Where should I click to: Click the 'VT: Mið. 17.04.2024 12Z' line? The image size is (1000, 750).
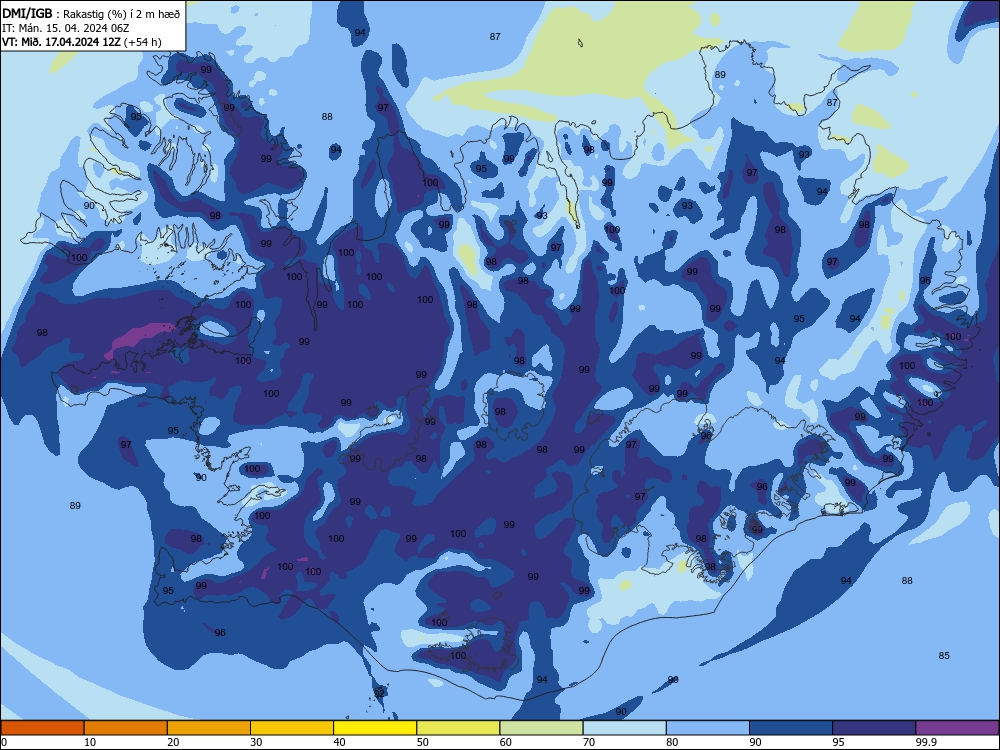pyautogui.click(x=61, y=42)
